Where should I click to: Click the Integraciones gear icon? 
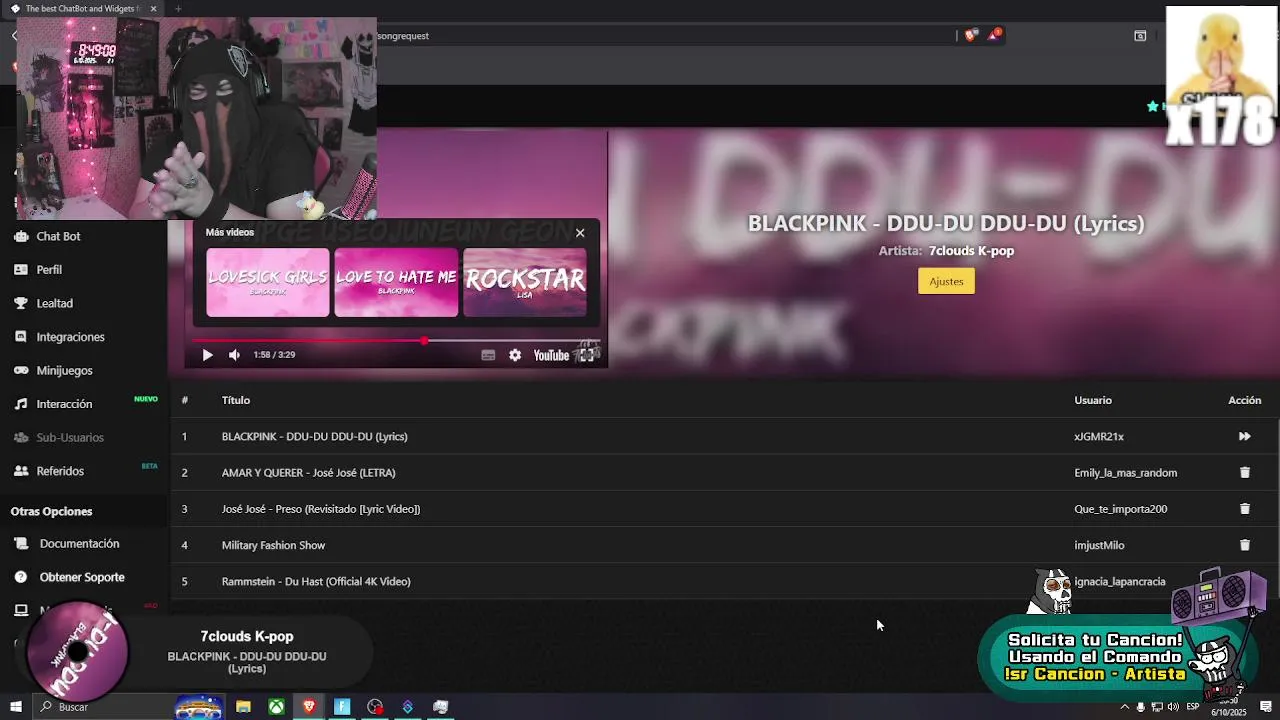coord(20,337)
